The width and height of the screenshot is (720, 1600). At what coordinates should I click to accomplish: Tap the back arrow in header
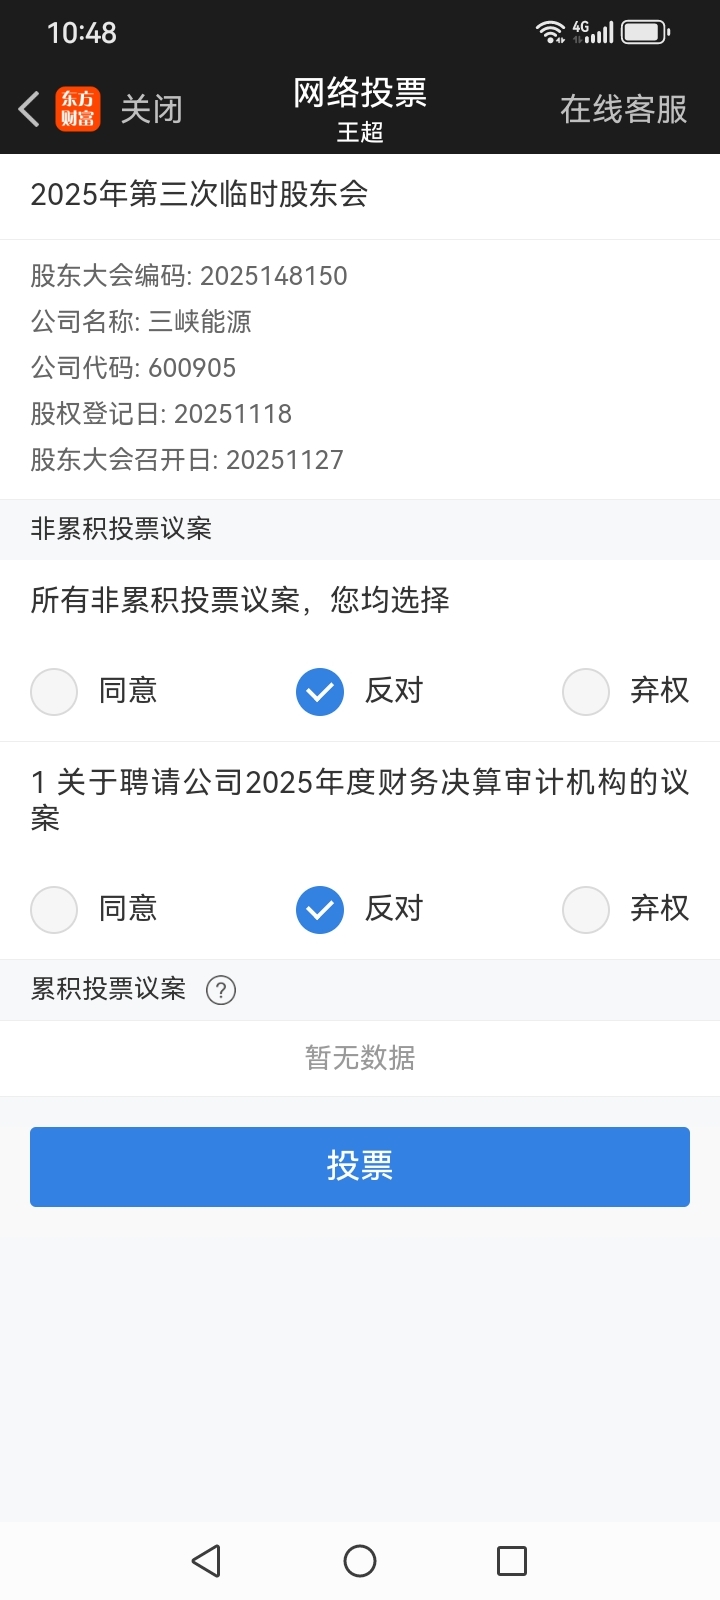click(x=30, y=109)
